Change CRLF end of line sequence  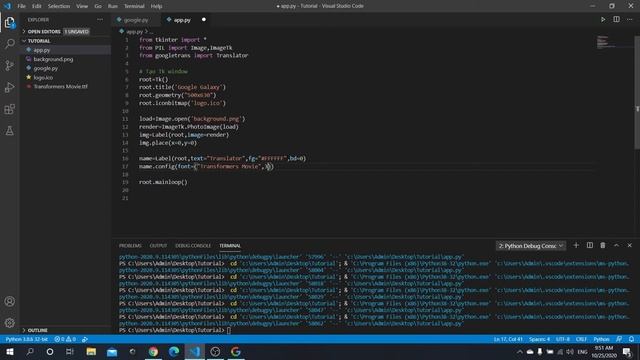pos(581,339)
